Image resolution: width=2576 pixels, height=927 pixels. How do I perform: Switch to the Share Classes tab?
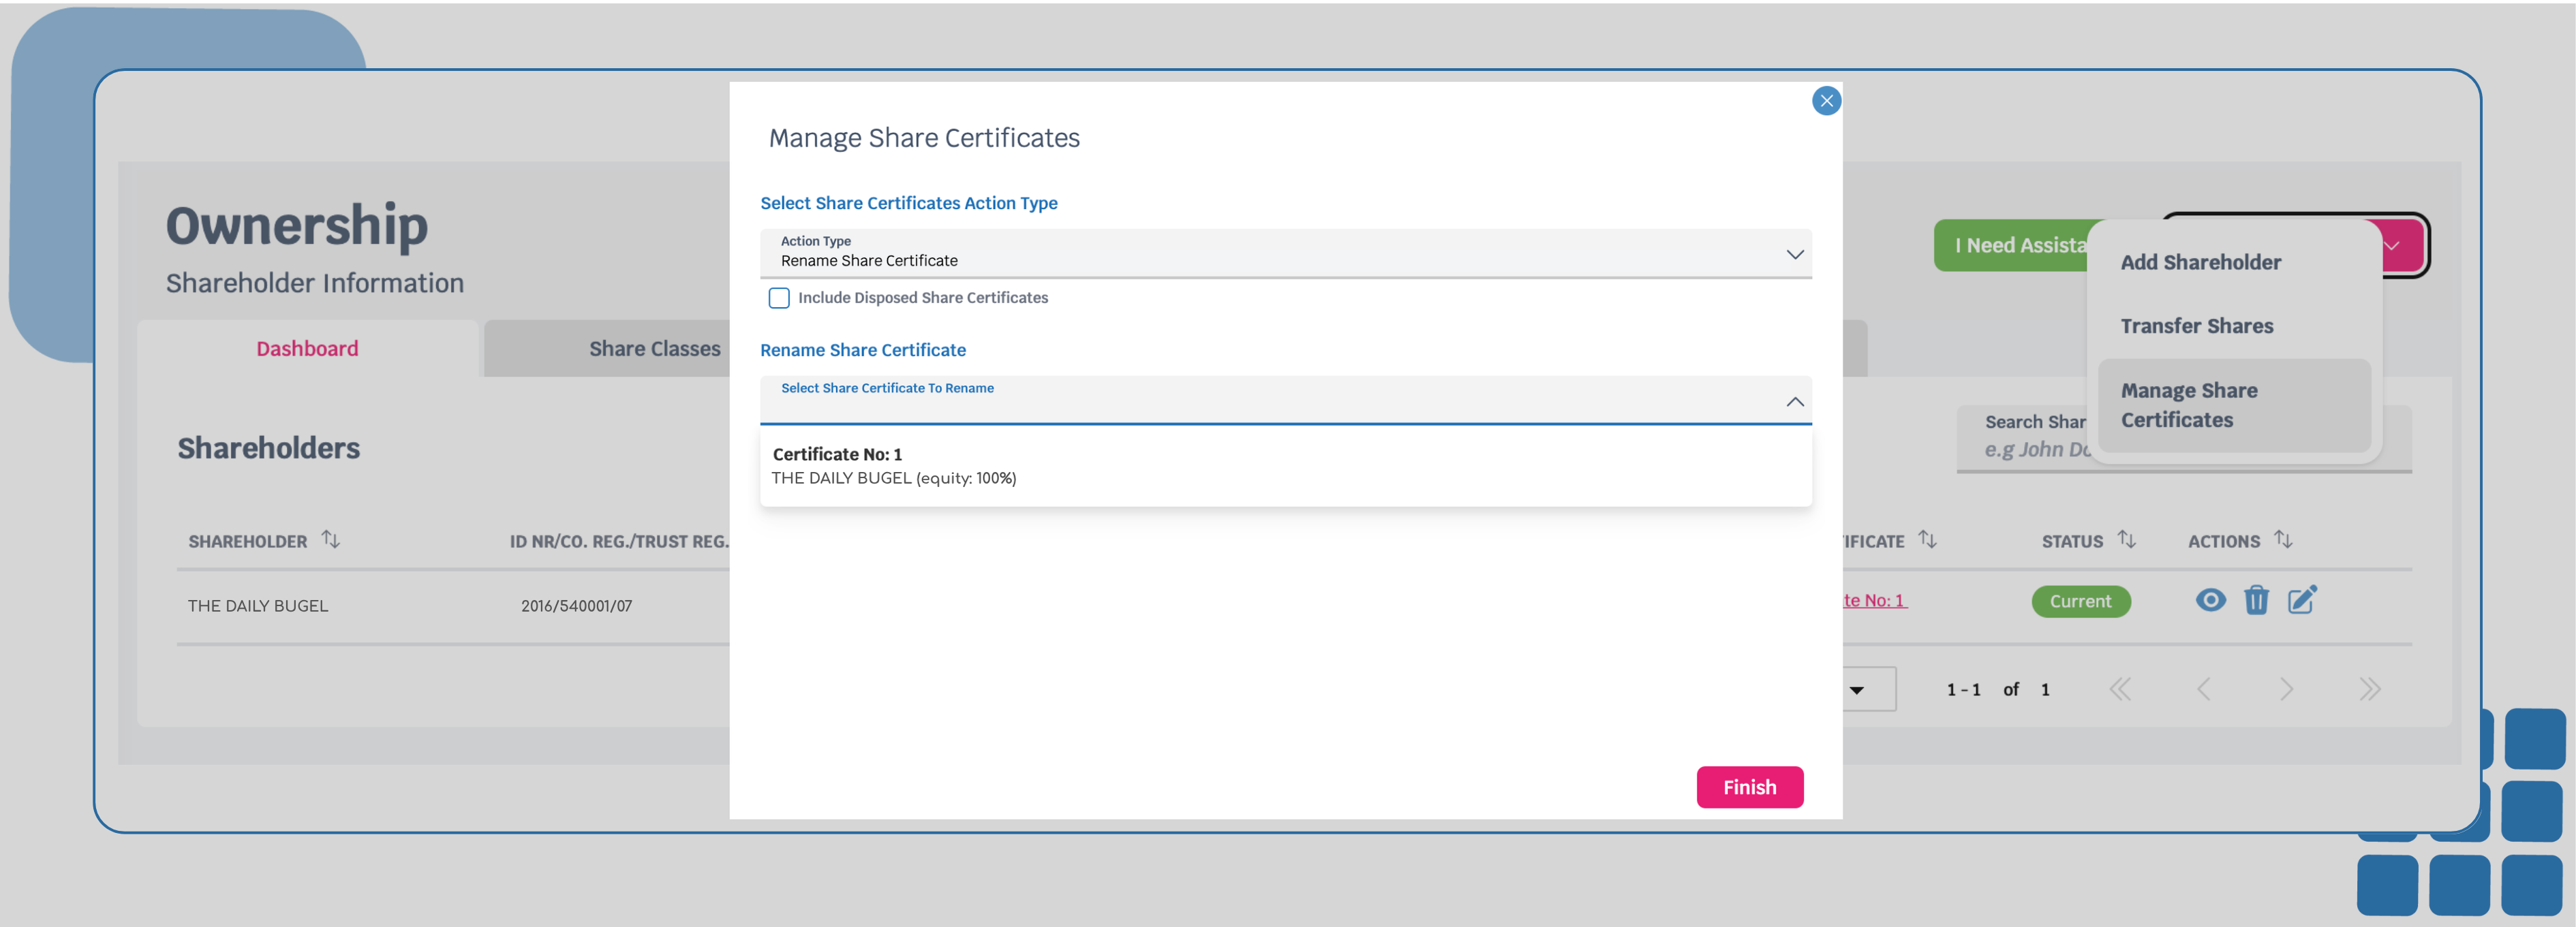(x=654, y=349)
